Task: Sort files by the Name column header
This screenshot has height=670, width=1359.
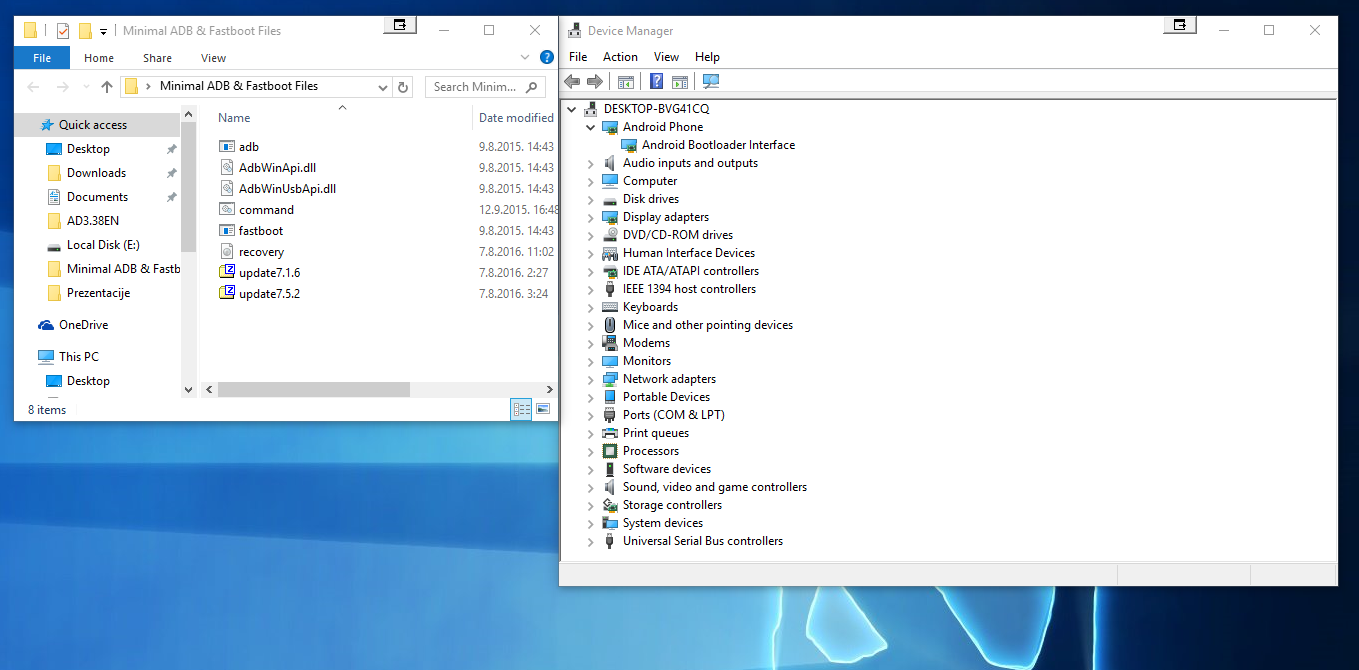Action: pos(235,118)
